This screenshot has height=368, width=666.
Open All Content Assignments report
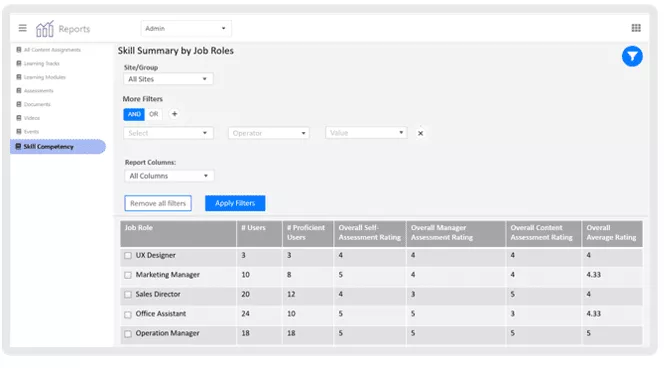click(52, 50)
